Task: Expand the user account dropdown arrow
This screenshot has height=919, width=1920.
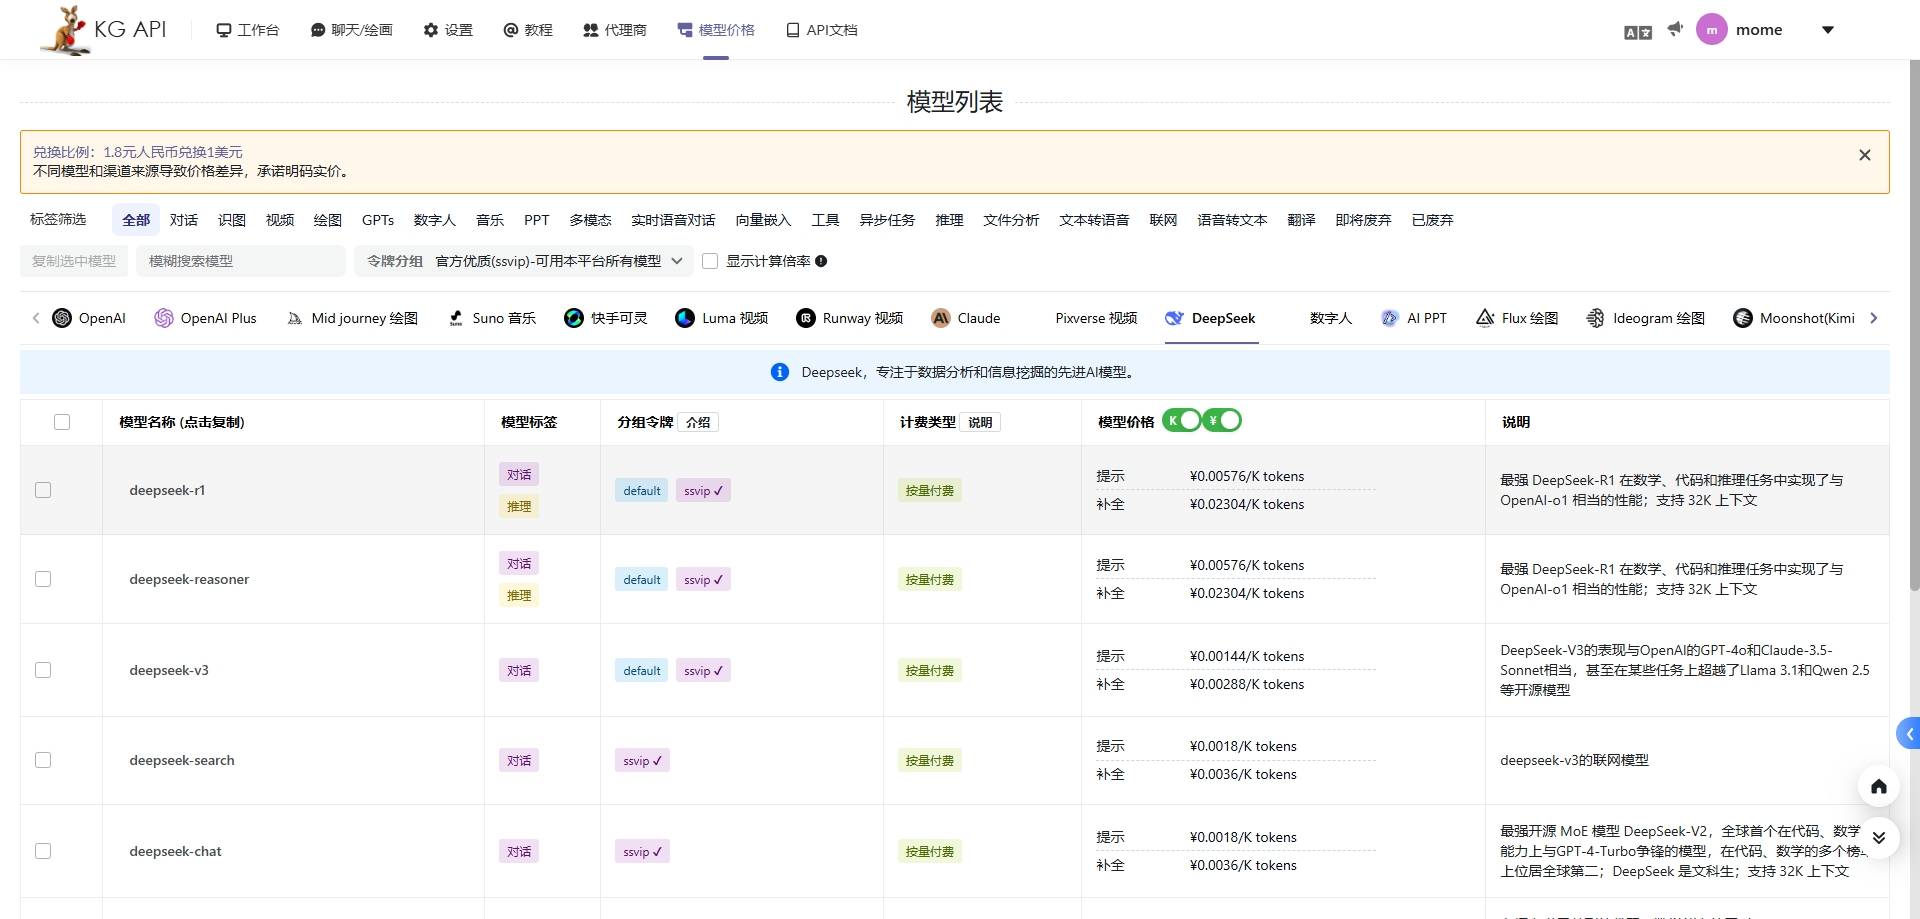Action: click(1827, 30)
